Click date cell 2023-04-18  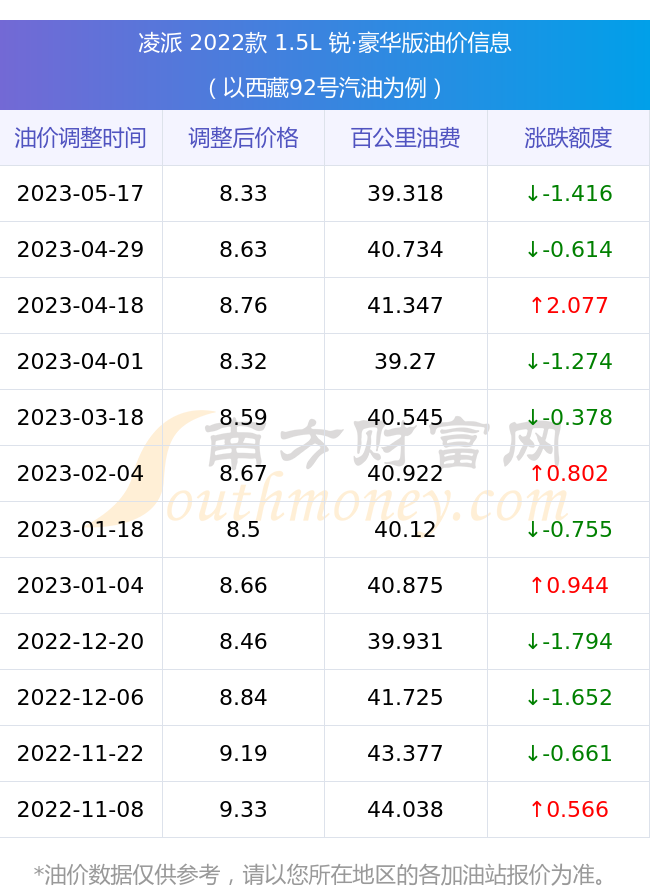click(81, 306)
